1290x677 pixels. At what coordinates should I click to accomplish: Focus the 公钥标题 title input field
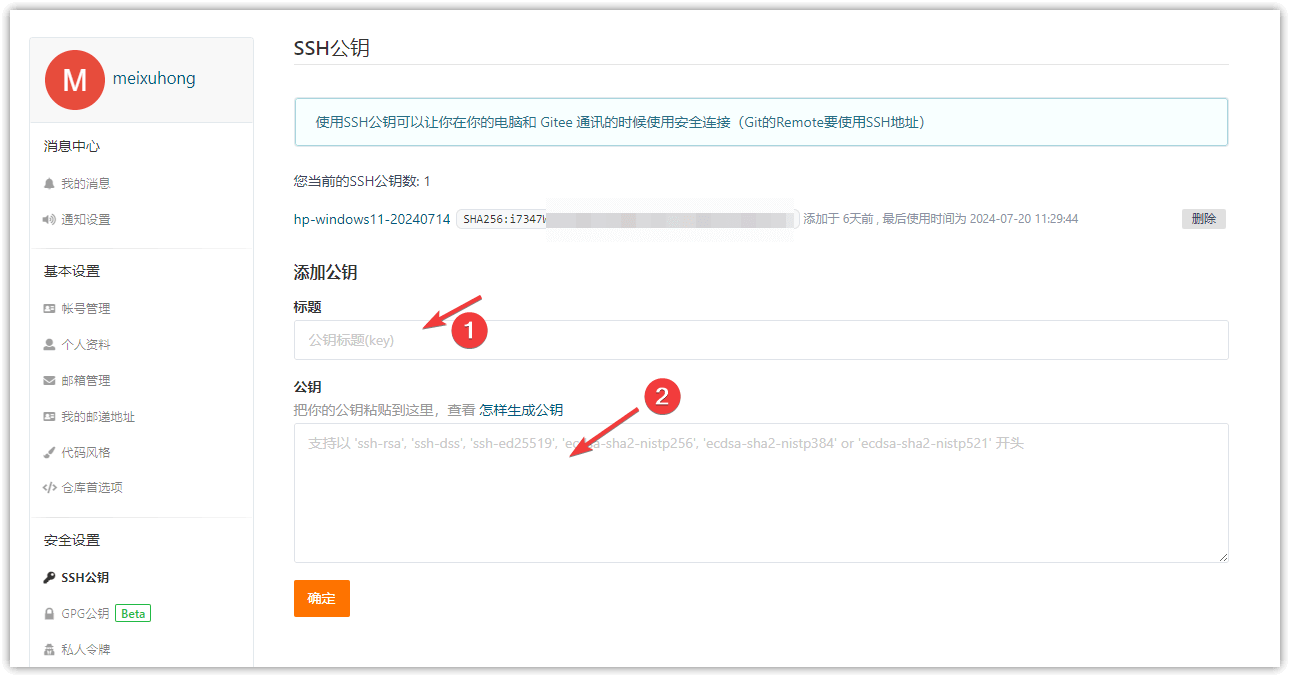(x=760, y=340)
